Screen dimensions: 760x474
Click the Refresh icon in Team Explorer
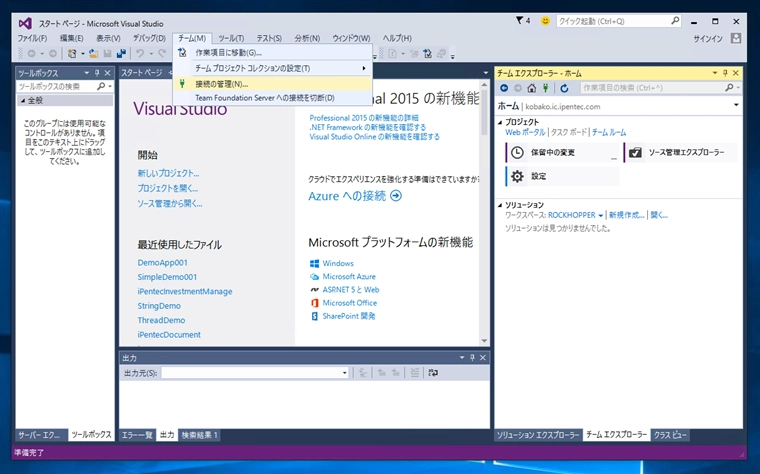[x=564, y=88]
